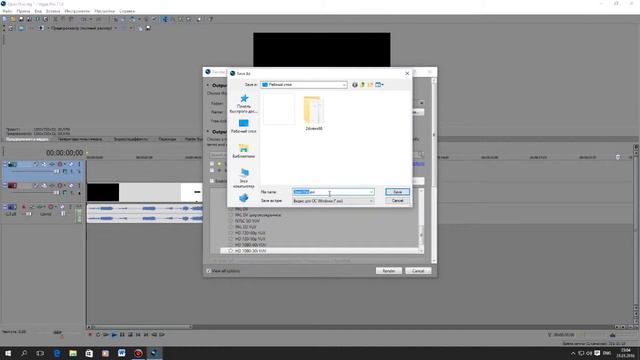Viewport: 640px width, 360px height.
Task: Open the Файл menu
Action: (7, 11)
